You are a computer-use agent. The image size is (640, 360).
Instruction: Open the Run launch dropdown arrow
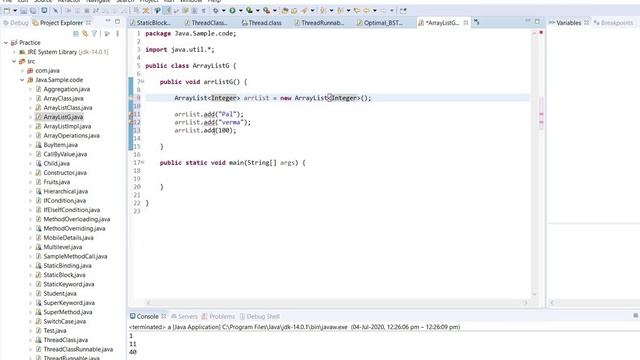click(240, 11)
